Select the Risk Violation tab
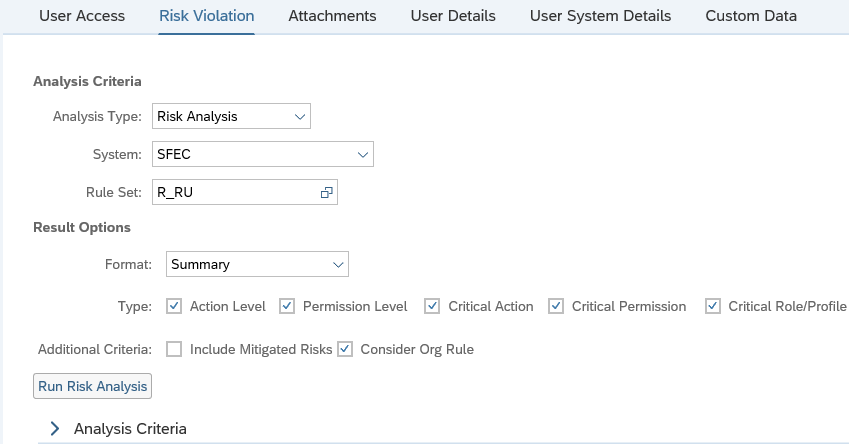849x444 pixels. pos(207,16)
